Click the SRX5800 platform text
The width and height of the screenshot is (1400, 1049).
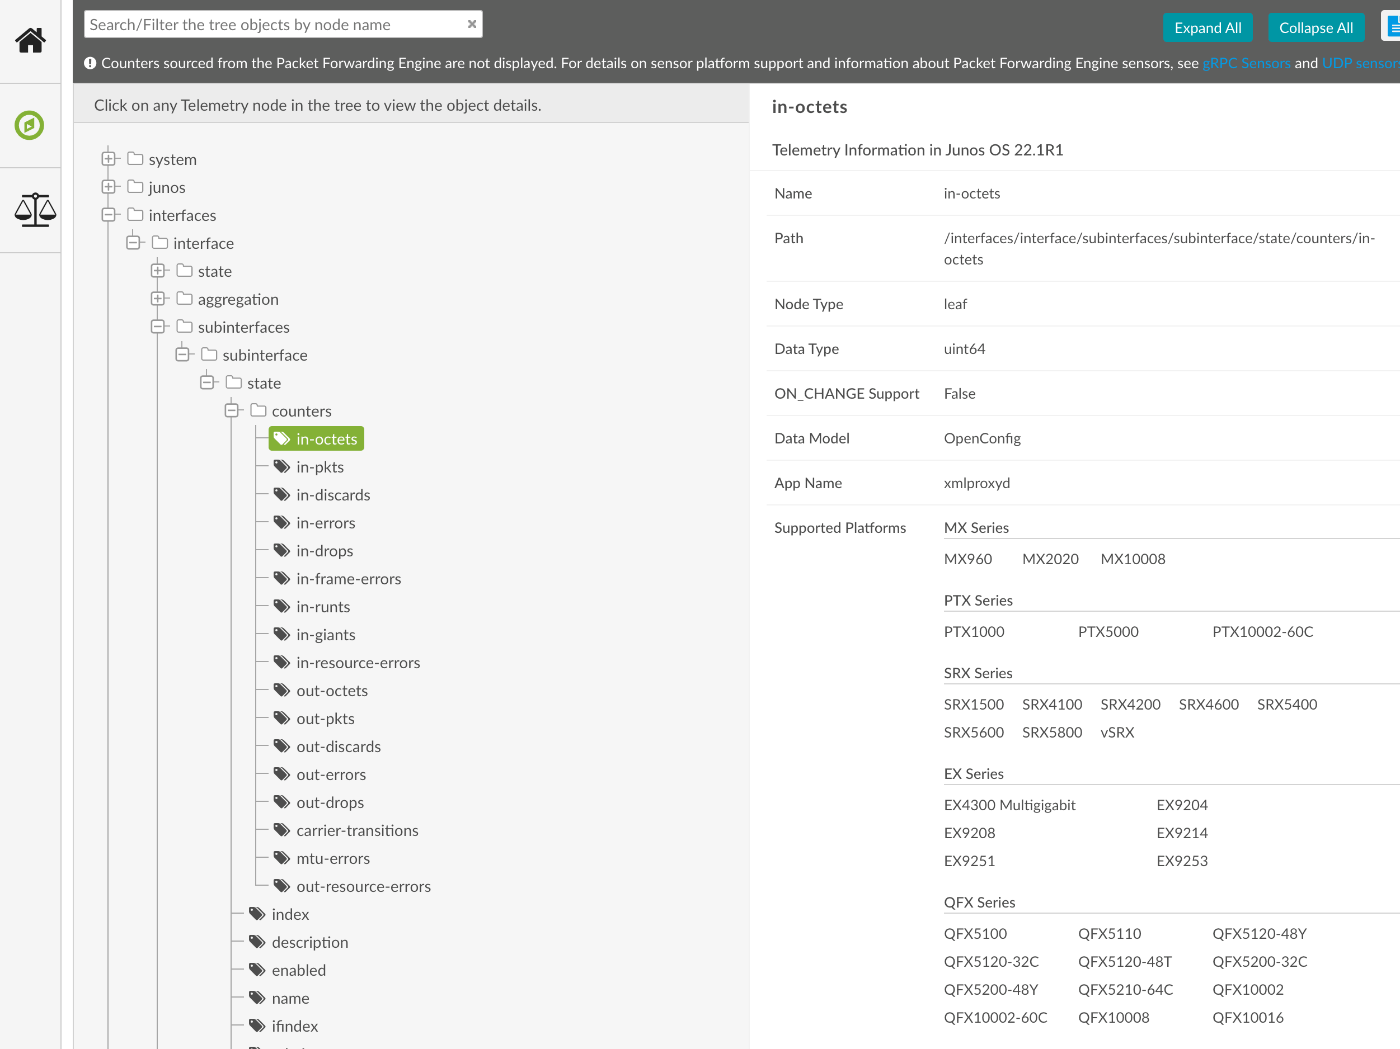coord(1052,733)
